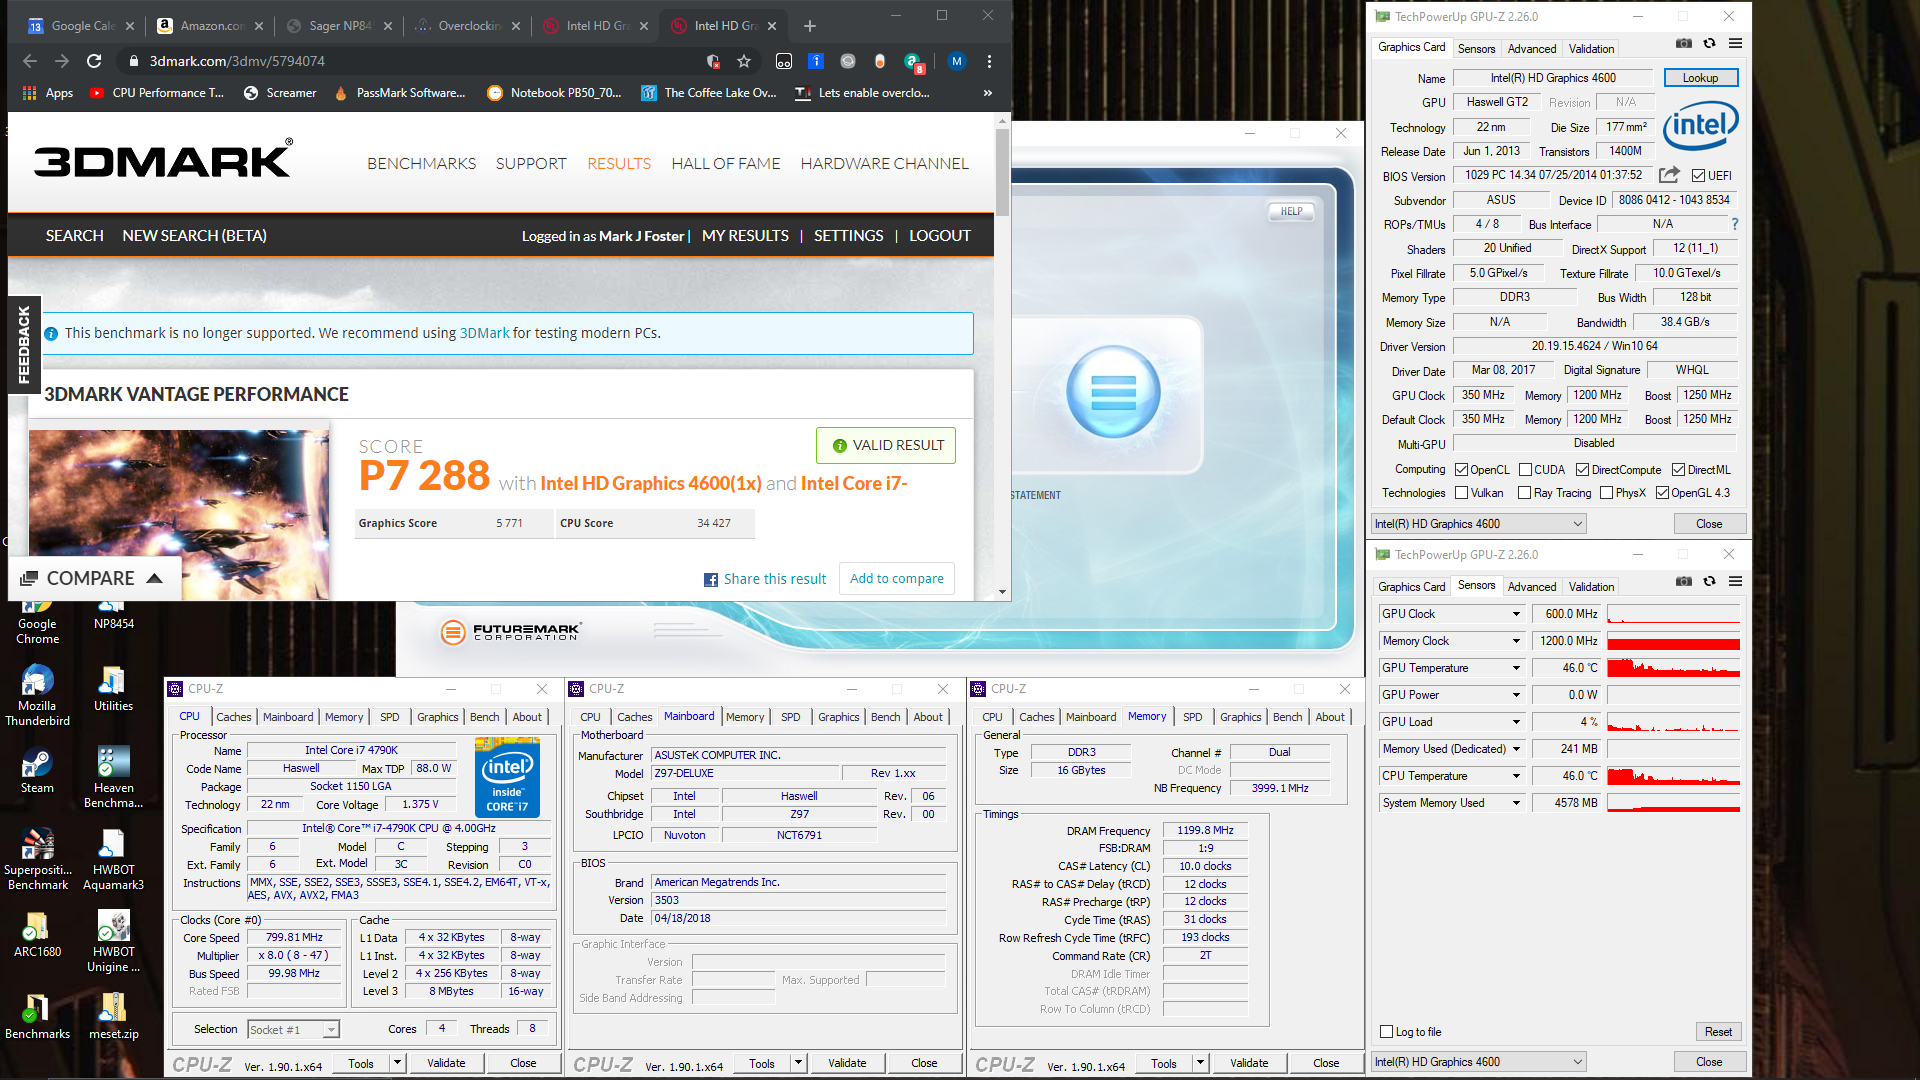This screenshot has height=1080, width=1920.
Task: Toggle the OpenCL checkbox
Action: point(1461,470)
